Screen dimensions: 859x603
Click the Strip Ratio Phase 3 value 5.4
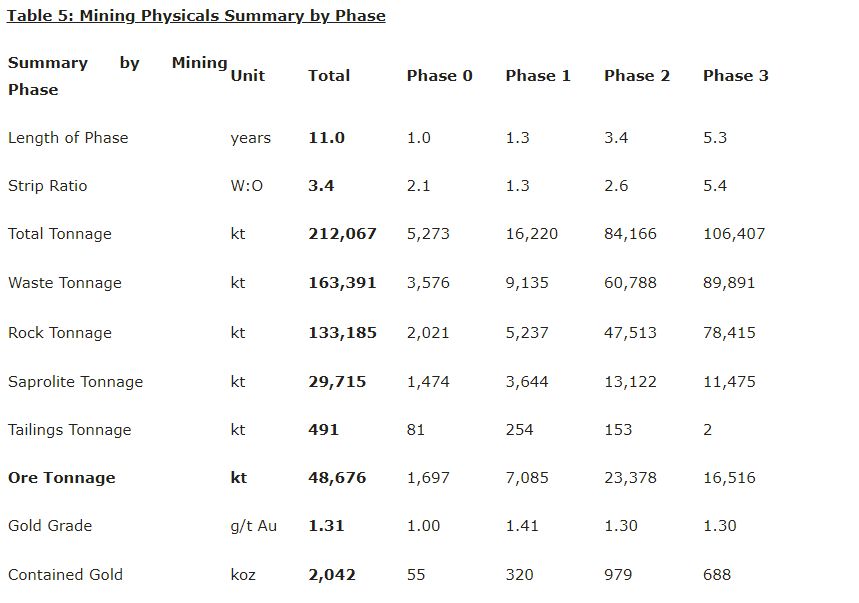pos(715,186)
